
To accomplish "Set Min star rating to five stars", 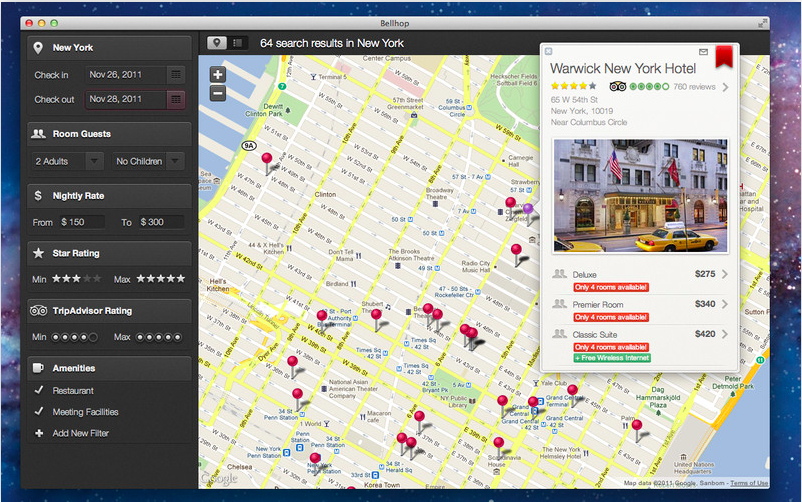I will pyautogui.click(x=97, y=279).
